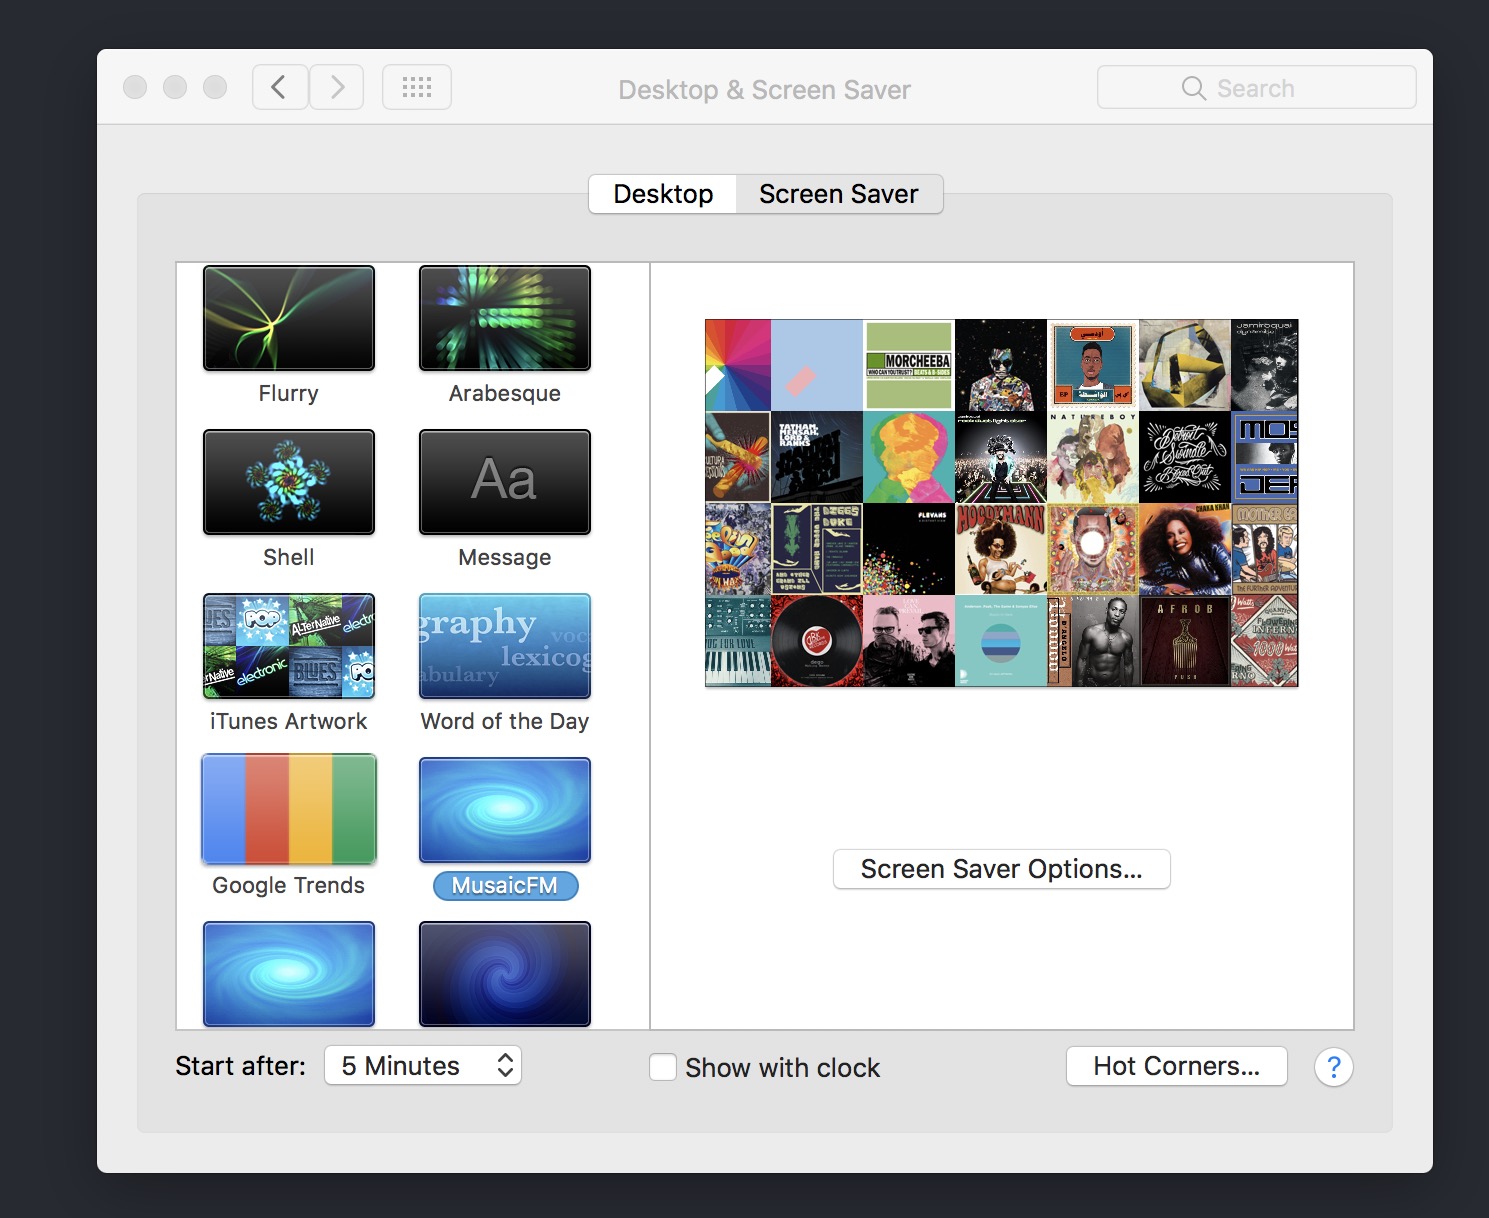Image resolution: width=1489 pixels, height=1218 pixels.
Task: Choose the Arabesque screen saver
Action: [505, 318]
